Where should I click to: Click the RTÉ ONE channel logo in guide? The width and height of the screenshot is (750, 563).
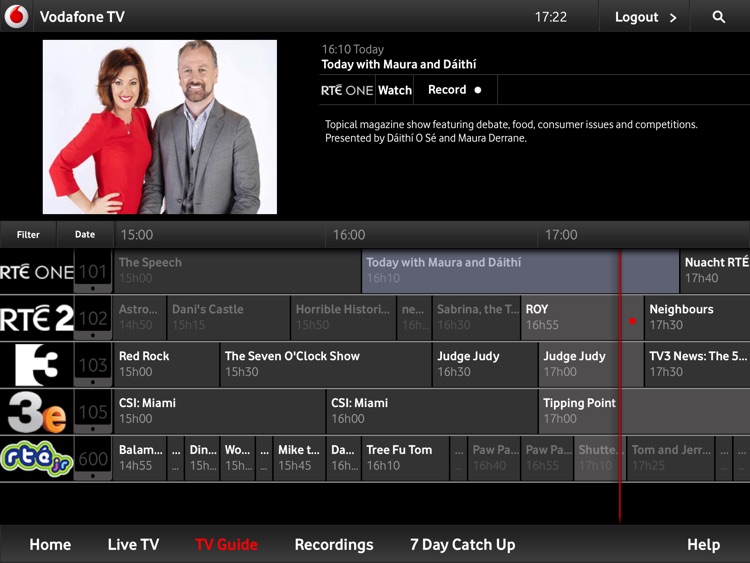(37, 272)
